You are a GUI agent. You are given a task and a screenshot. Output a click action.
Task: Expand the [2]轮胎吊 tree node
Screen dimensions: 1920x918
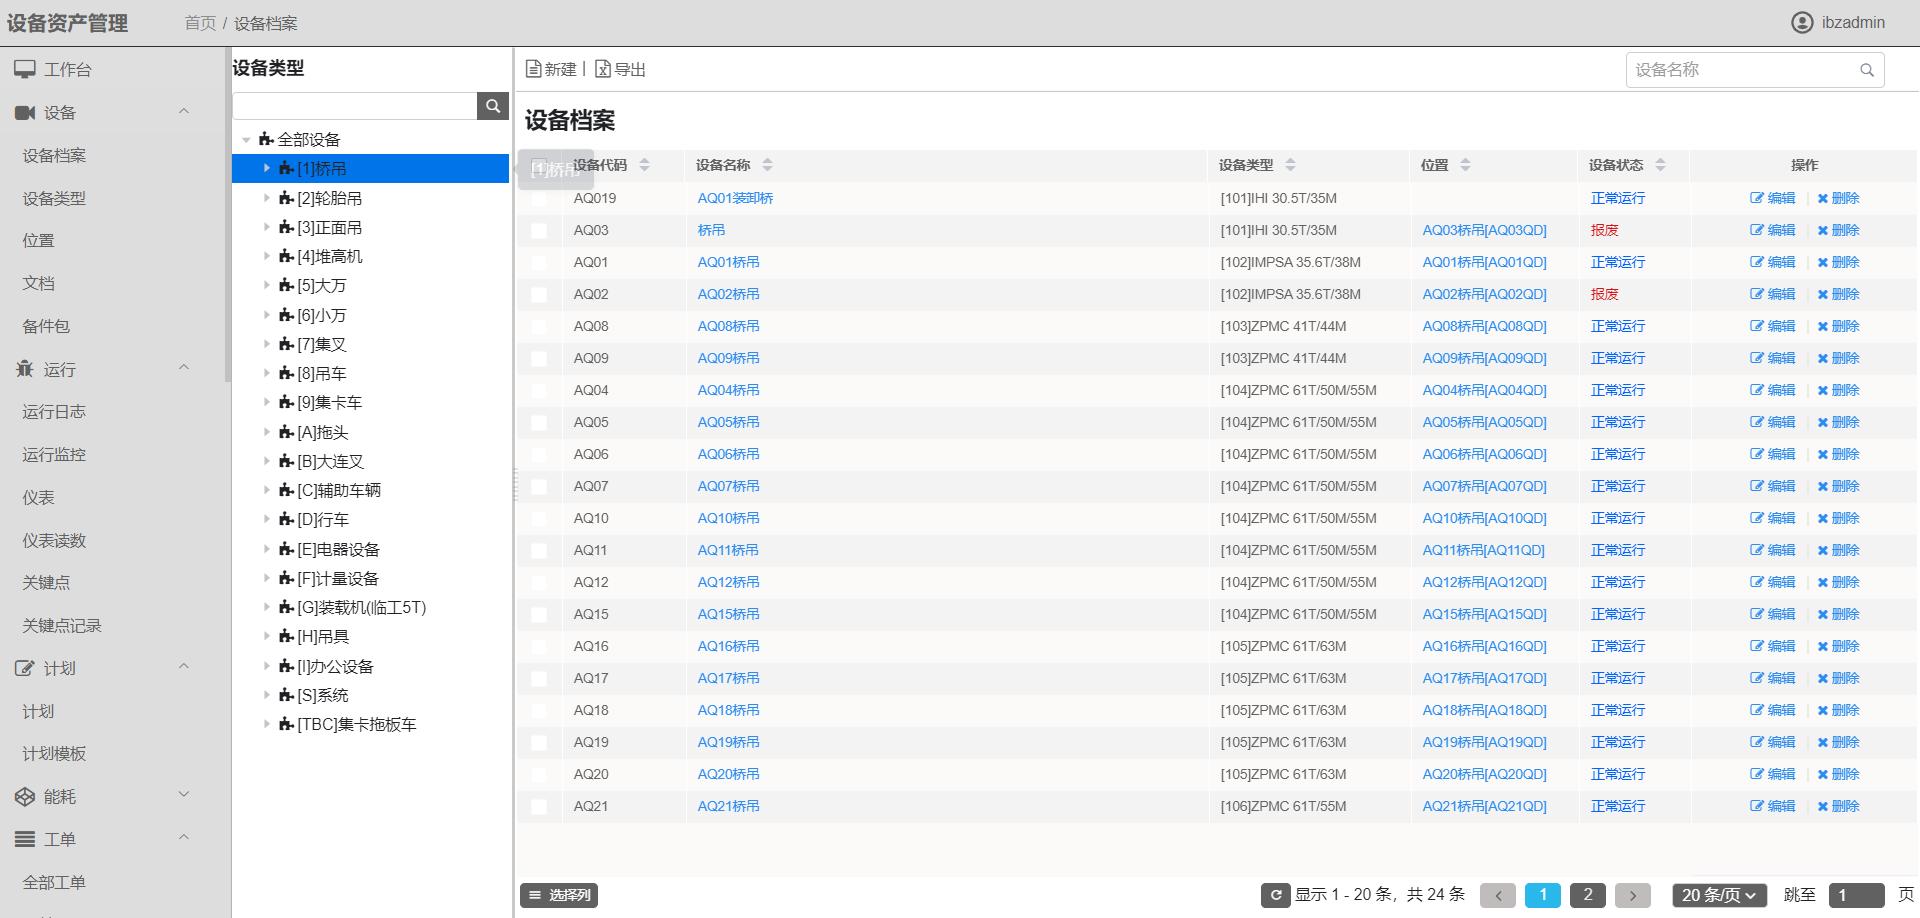tap(267, 198)
